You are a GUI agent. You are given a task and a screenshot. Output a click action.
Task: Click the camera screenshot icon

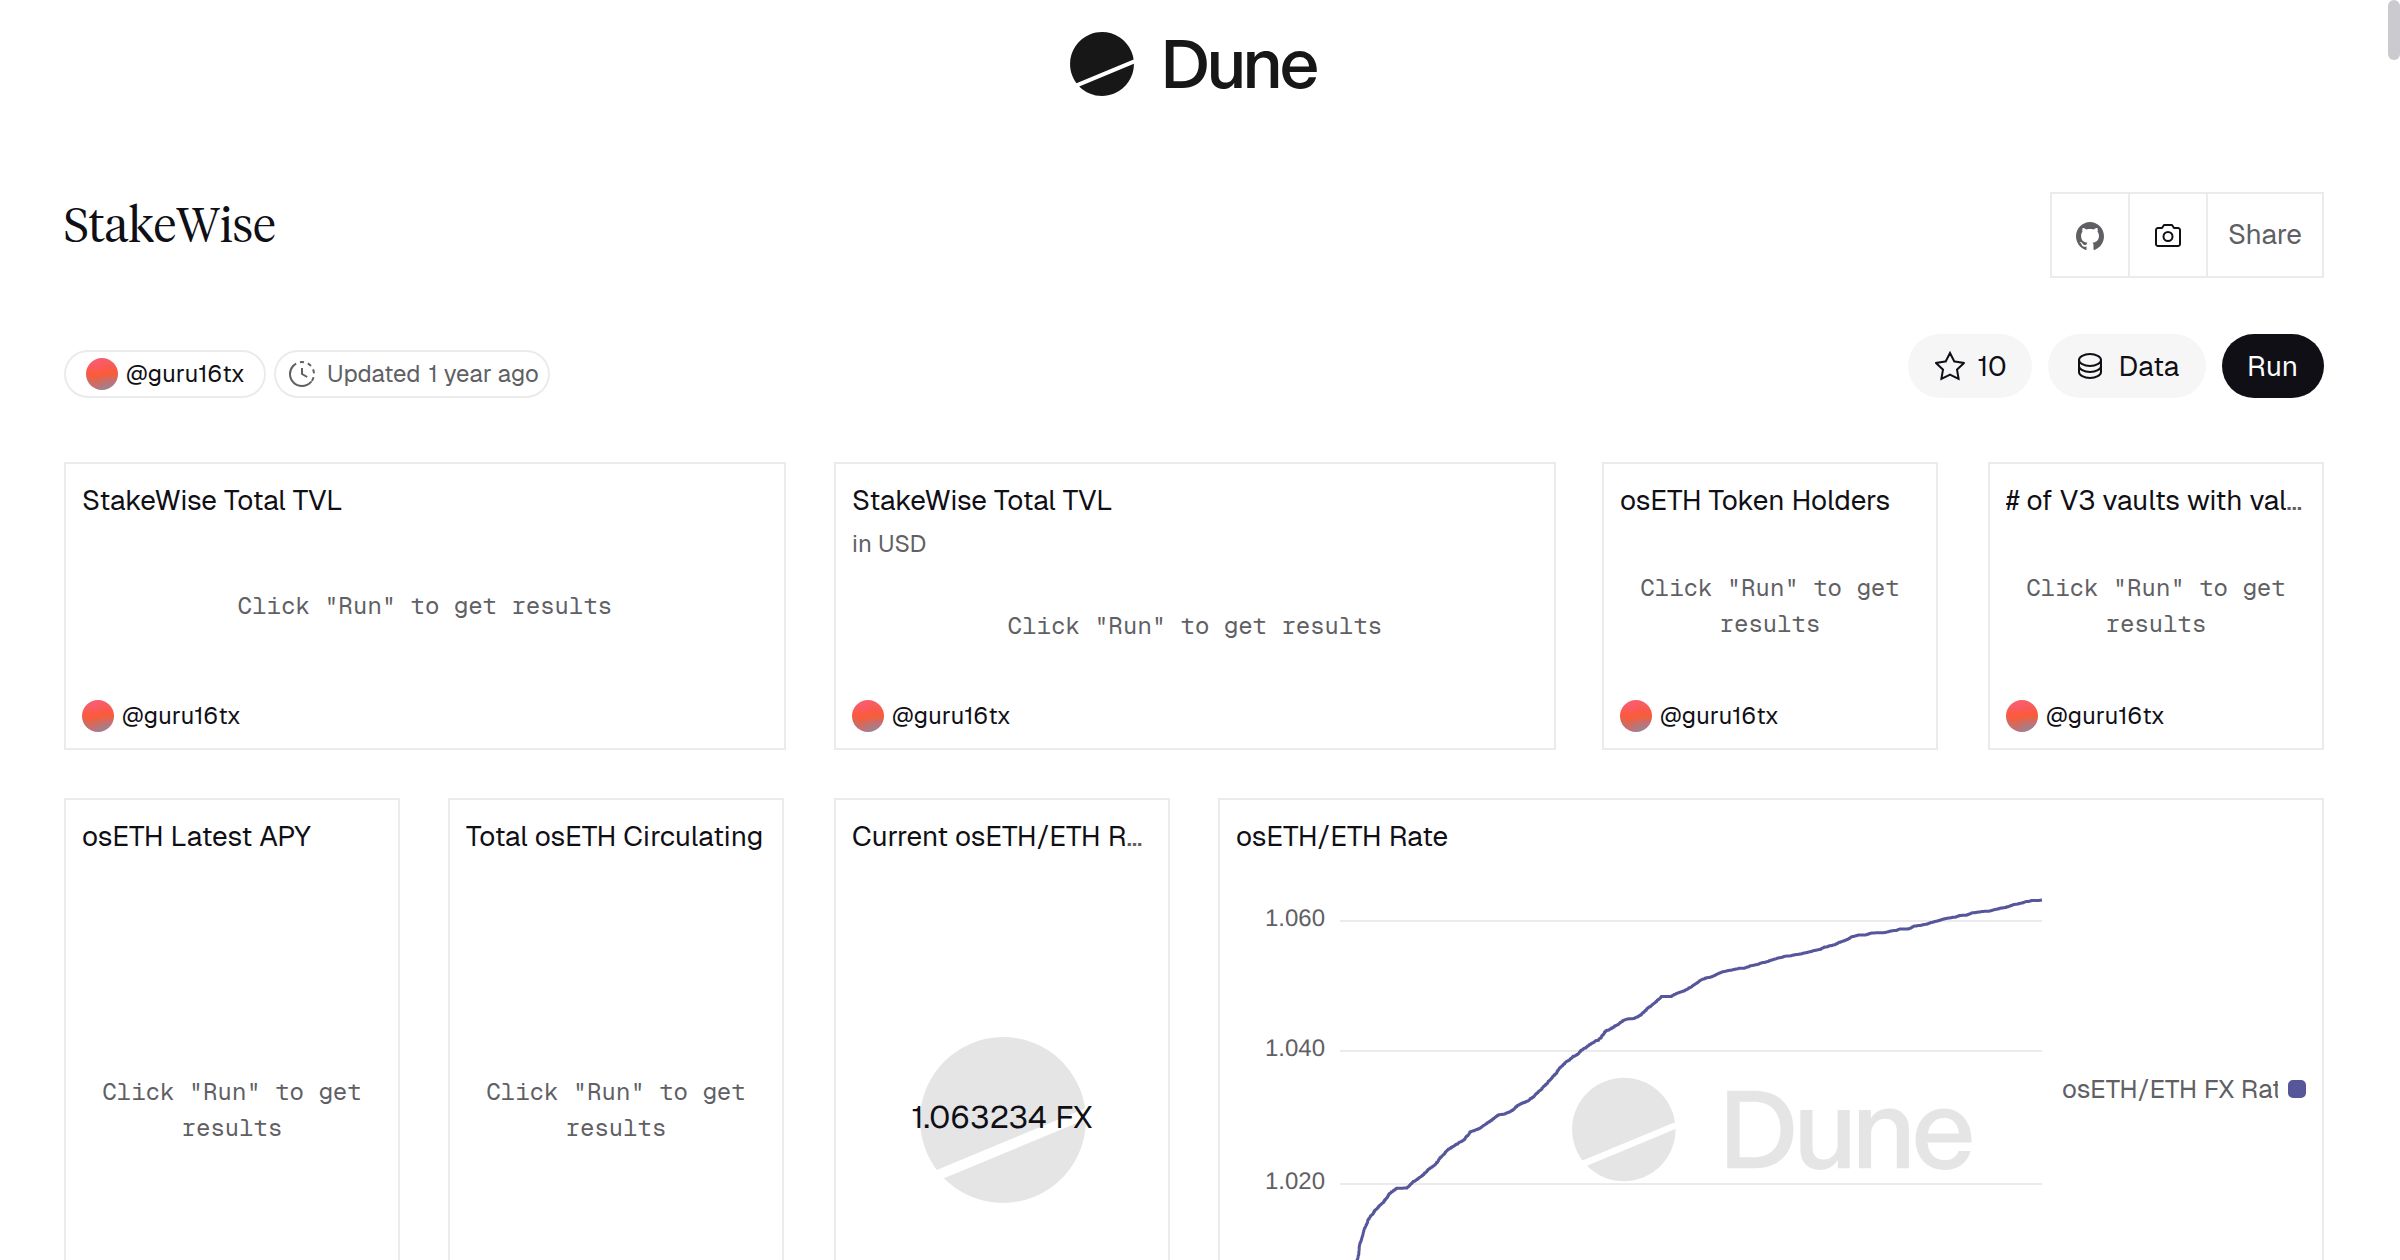[2167, 235]
